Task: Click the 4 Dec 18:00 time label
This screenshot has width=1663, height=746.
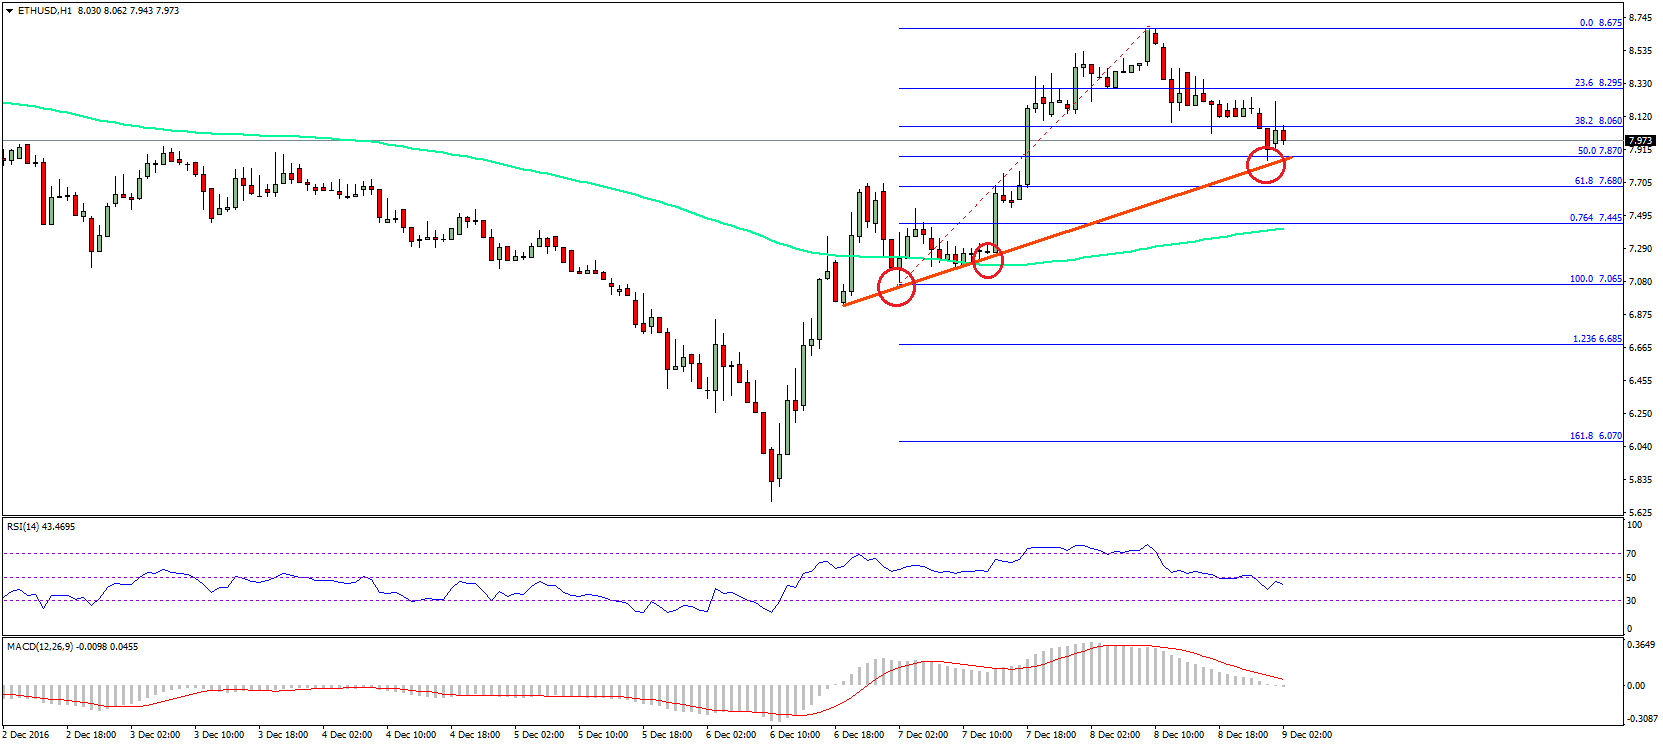Action: coord(475,735)
